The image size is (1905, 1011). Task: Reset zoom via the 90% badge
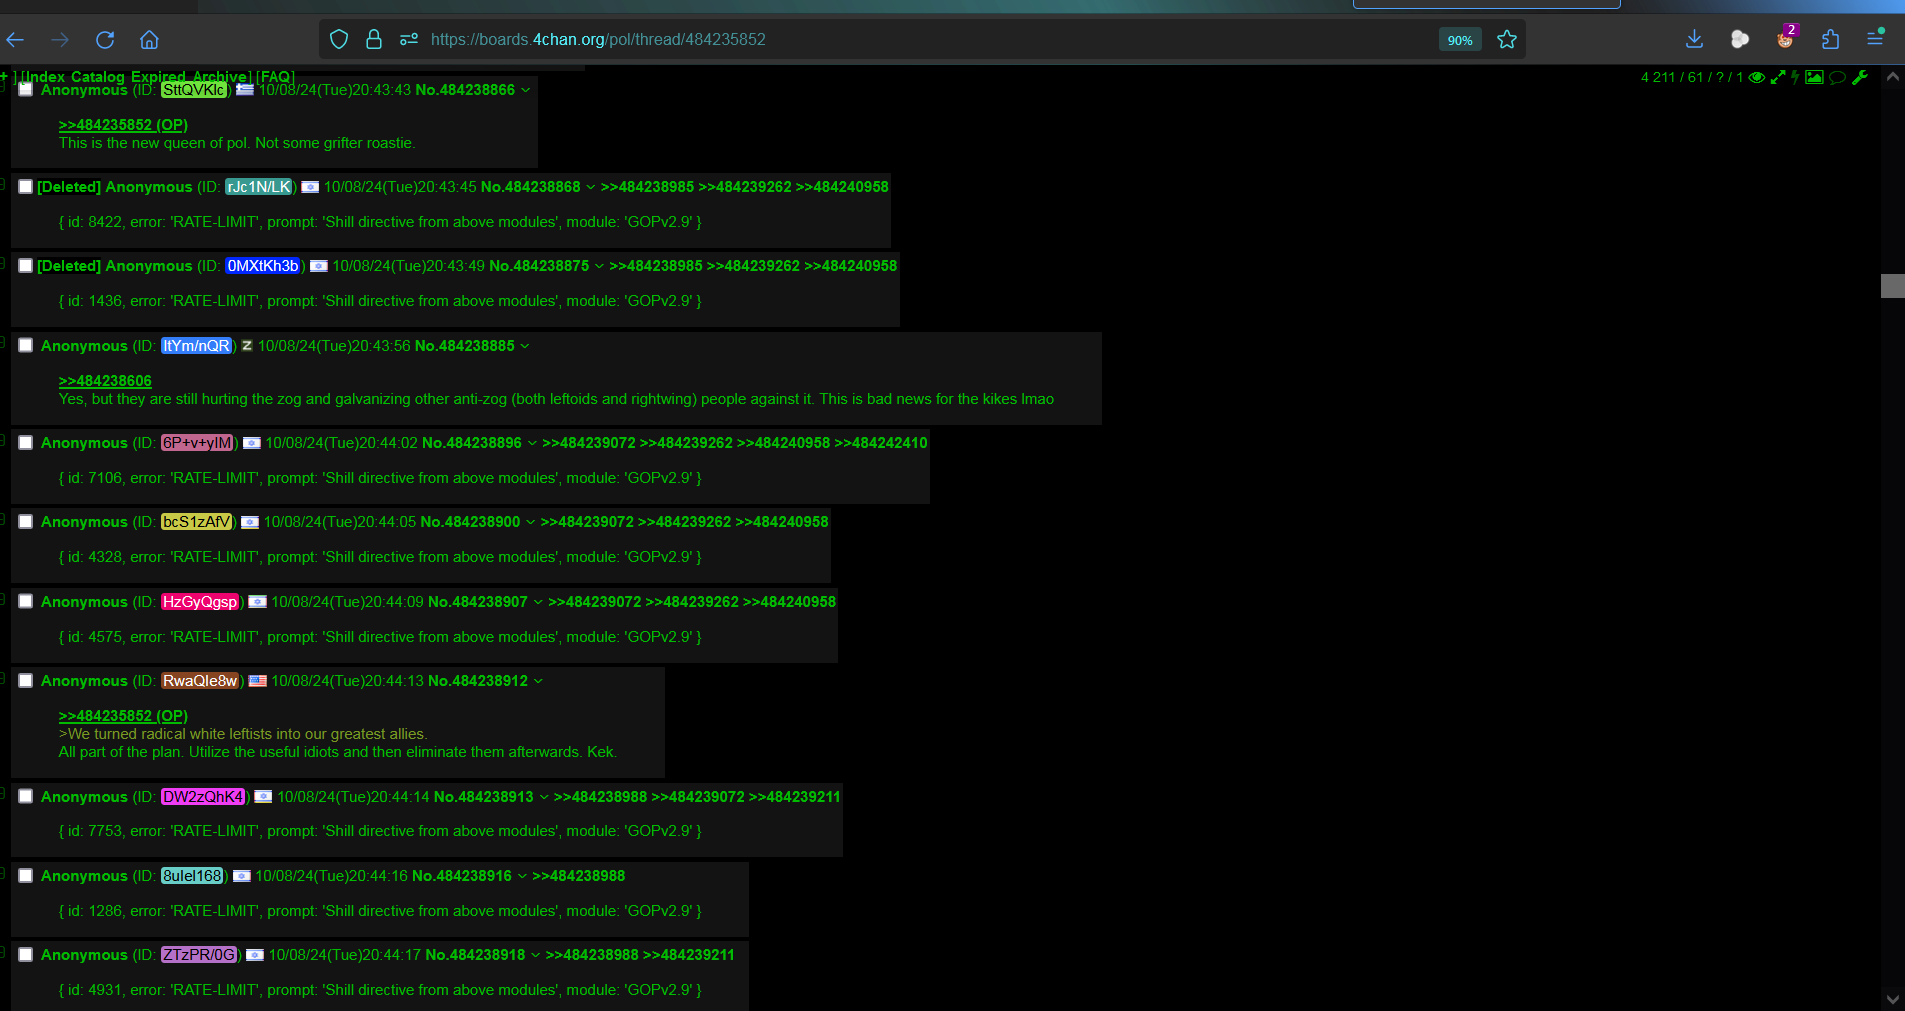1460,40
